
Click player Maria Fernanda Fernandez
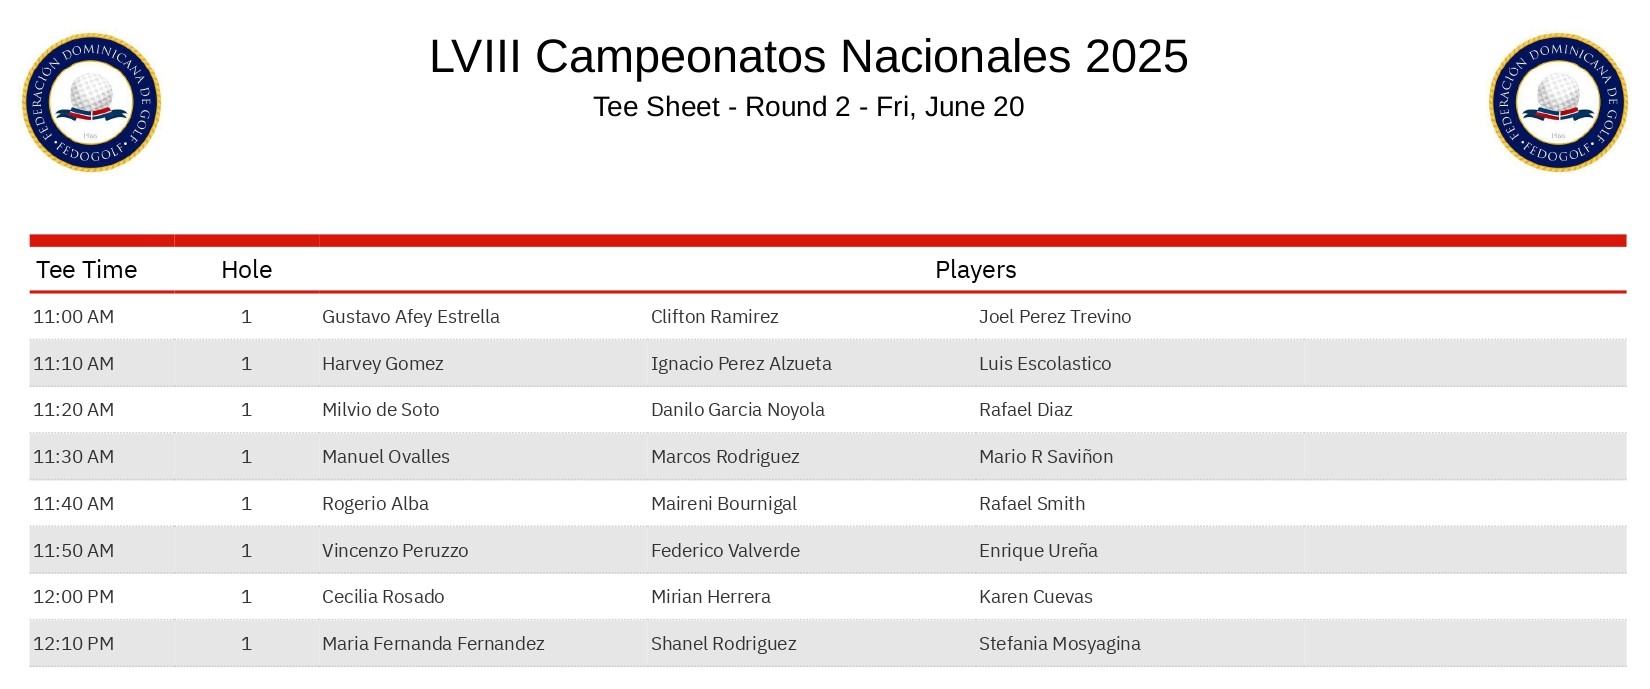pos(432,644)
